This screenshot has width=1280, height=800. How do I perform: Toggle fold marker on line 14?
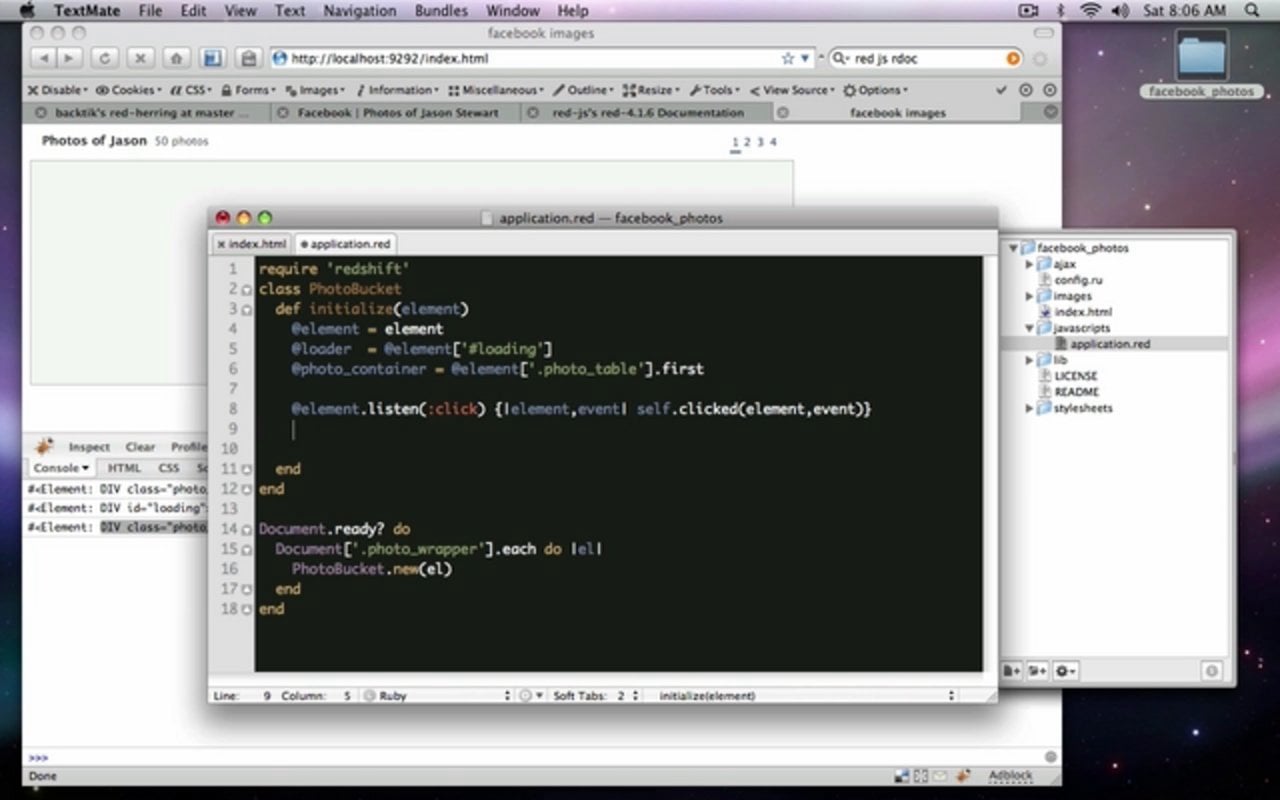point(247,530)
